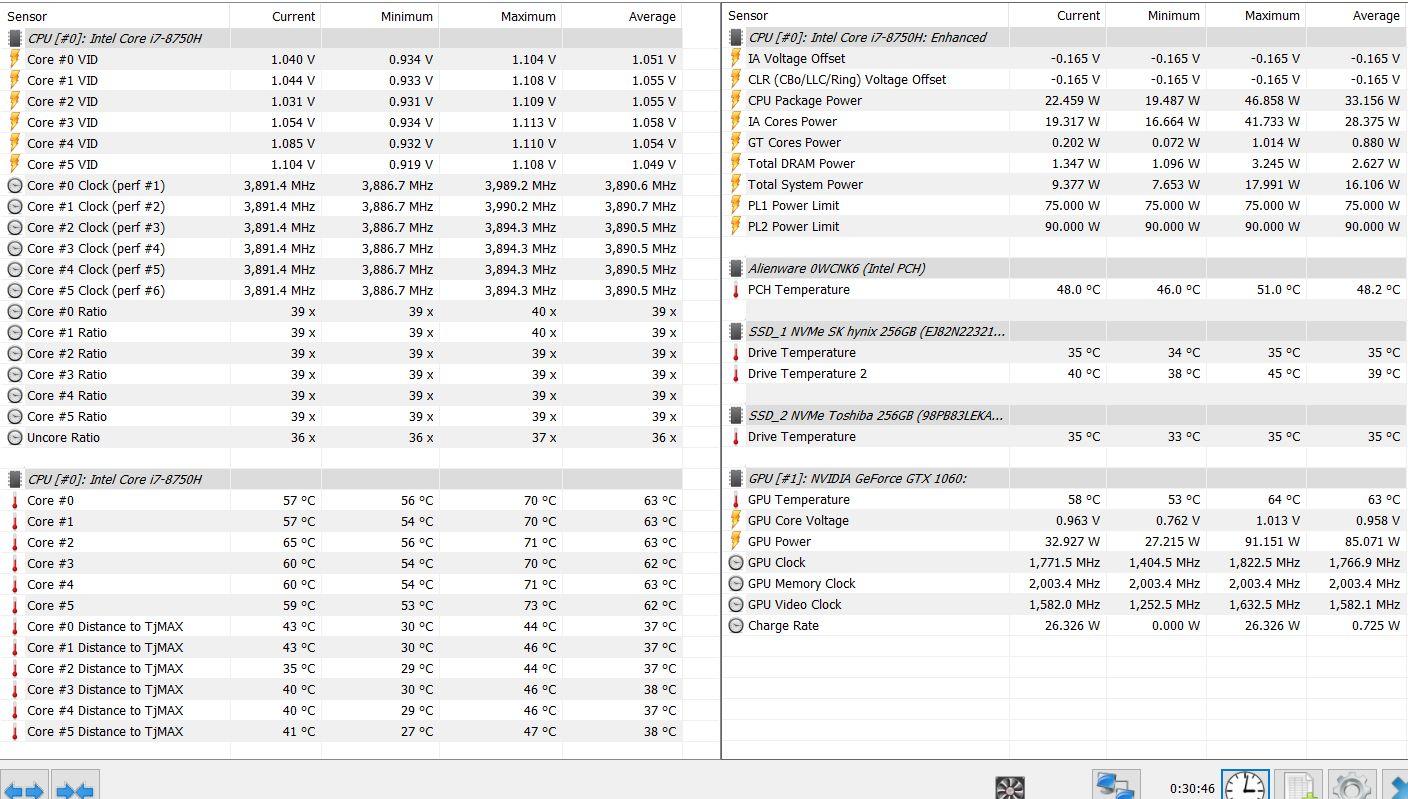Select the Core #1 Distance to TjMAX row
Viewport: 1408px width, 799px height.
(341, 647)
